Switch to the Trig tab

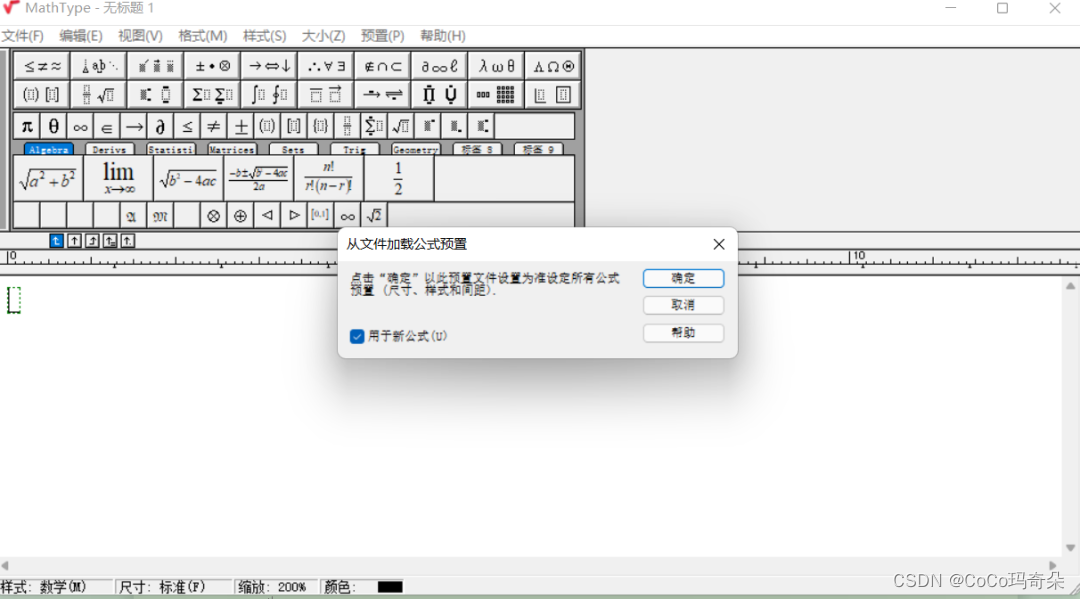pos(354,149)
